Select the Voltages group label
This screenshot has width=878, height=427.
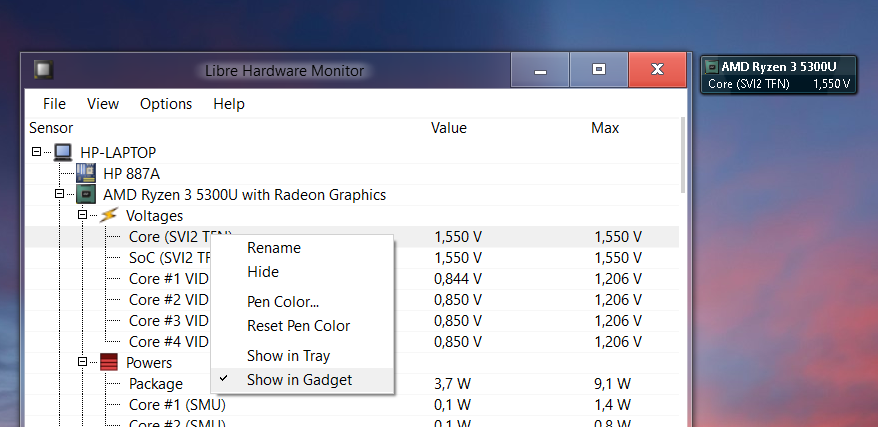155,216
